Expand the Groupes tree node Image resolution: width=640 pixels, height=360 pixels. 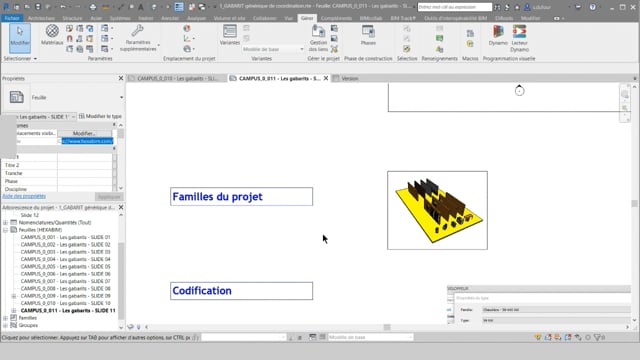(x=5, y=325)
